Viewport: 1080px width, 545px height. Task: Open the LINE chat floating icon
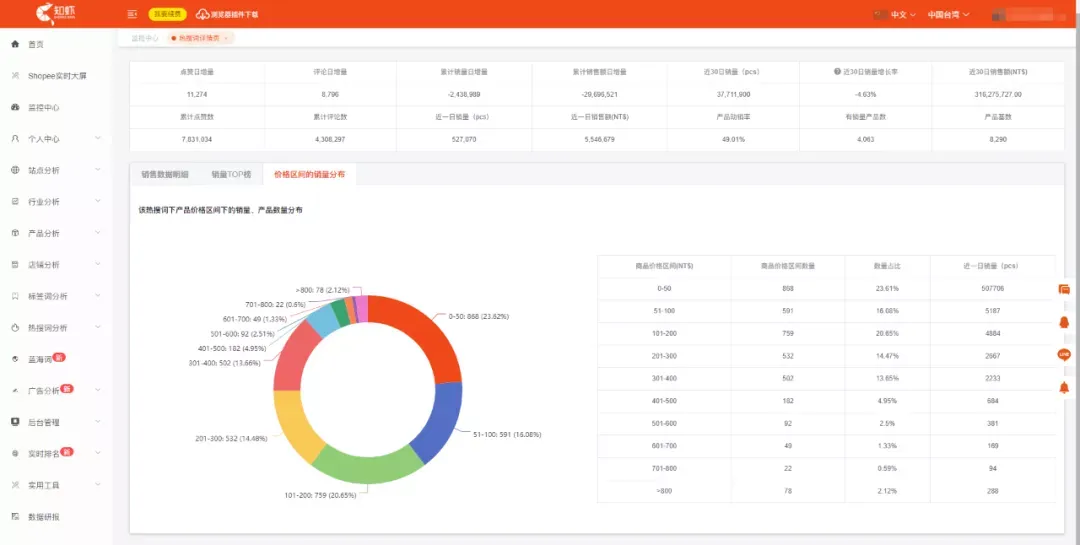click(x=1064, y=354)
